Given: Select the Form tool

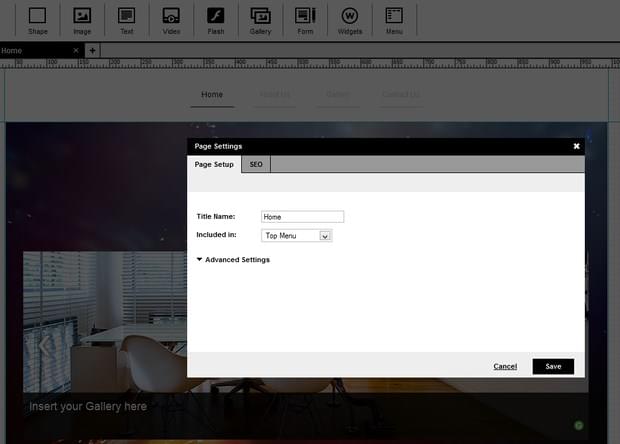Looking at the screenshot, I should tap(305, 21).
